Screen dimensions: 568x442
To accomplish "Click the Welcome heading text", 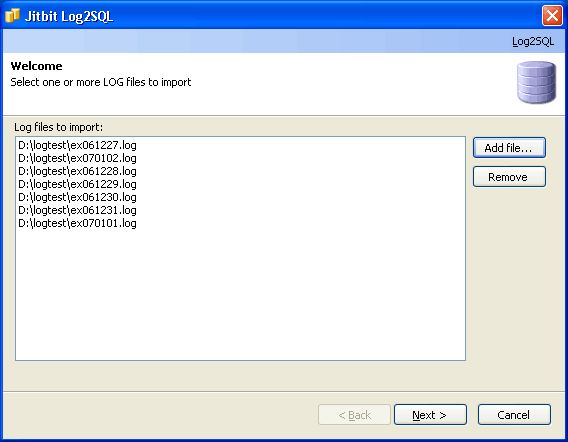I will point(36,66).
